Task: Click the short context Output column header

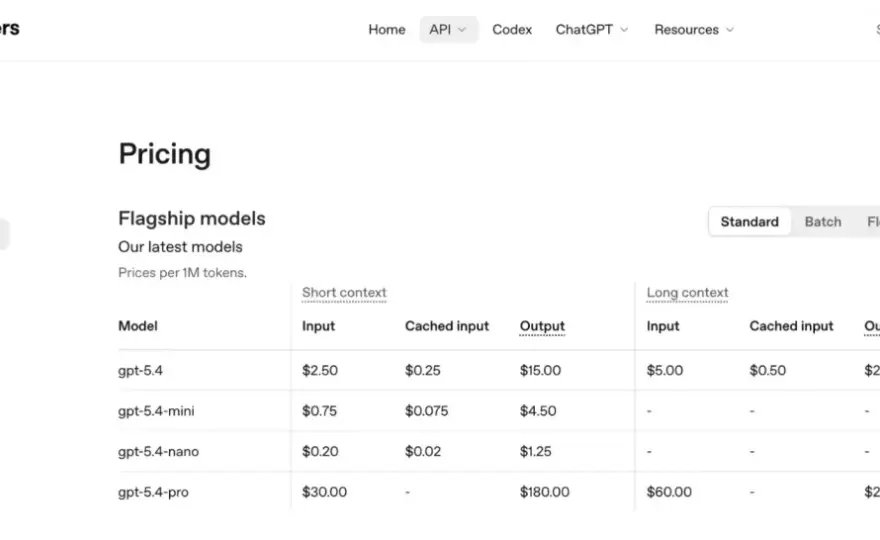Action: [542, 326]
